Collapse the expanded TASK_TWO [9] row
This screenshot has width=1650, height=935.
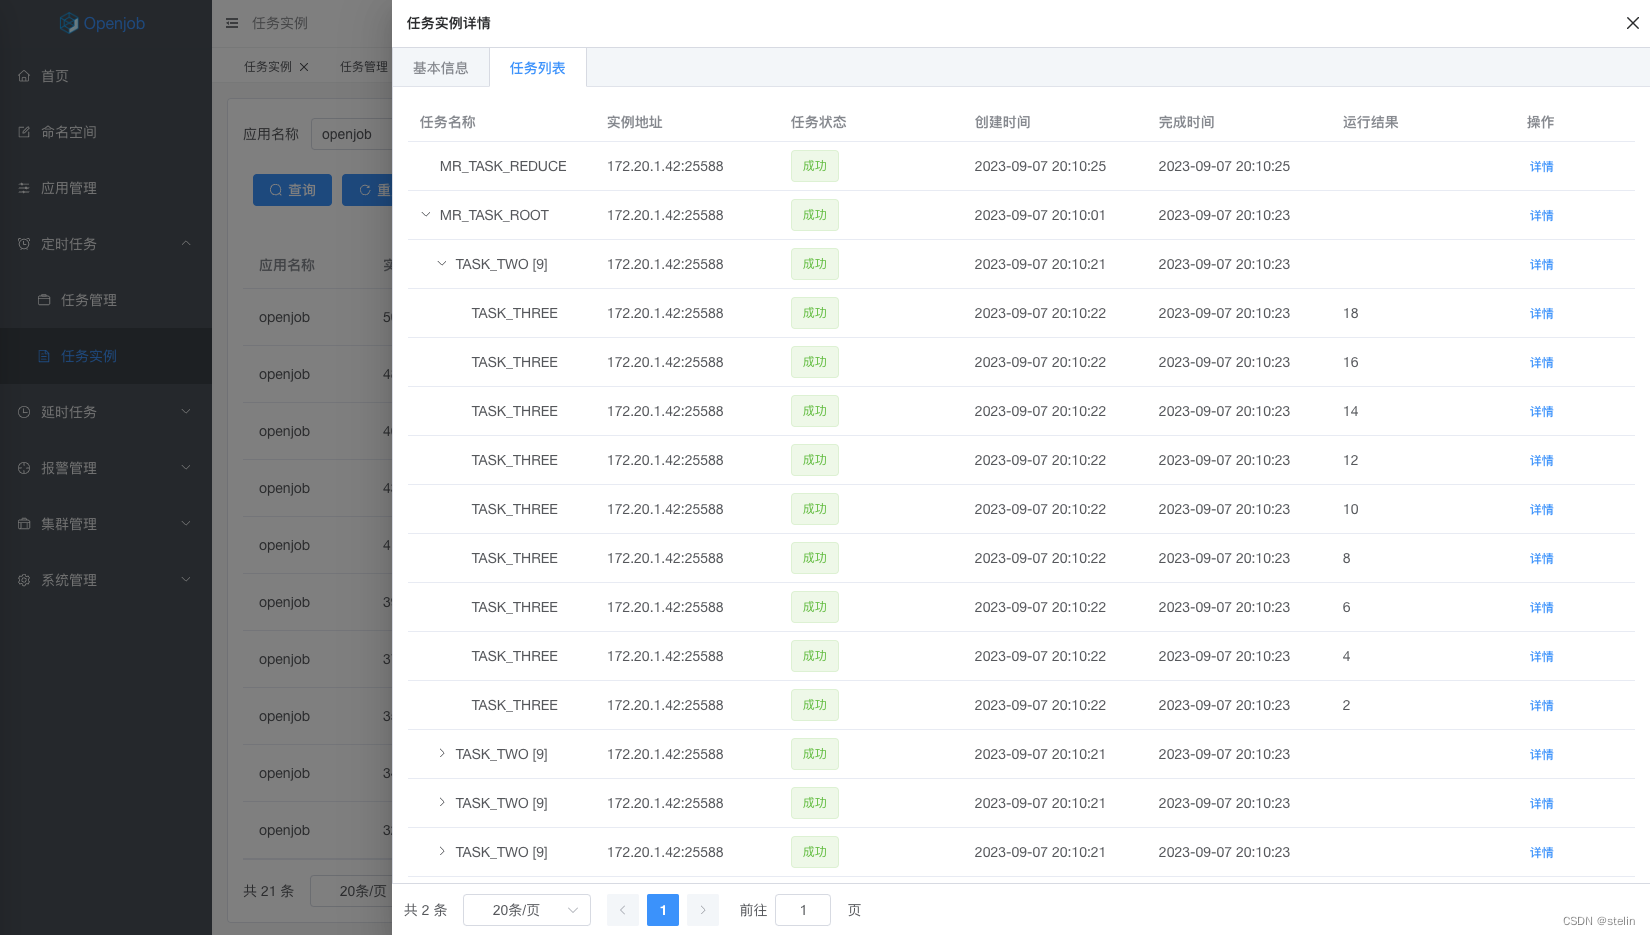442,264
